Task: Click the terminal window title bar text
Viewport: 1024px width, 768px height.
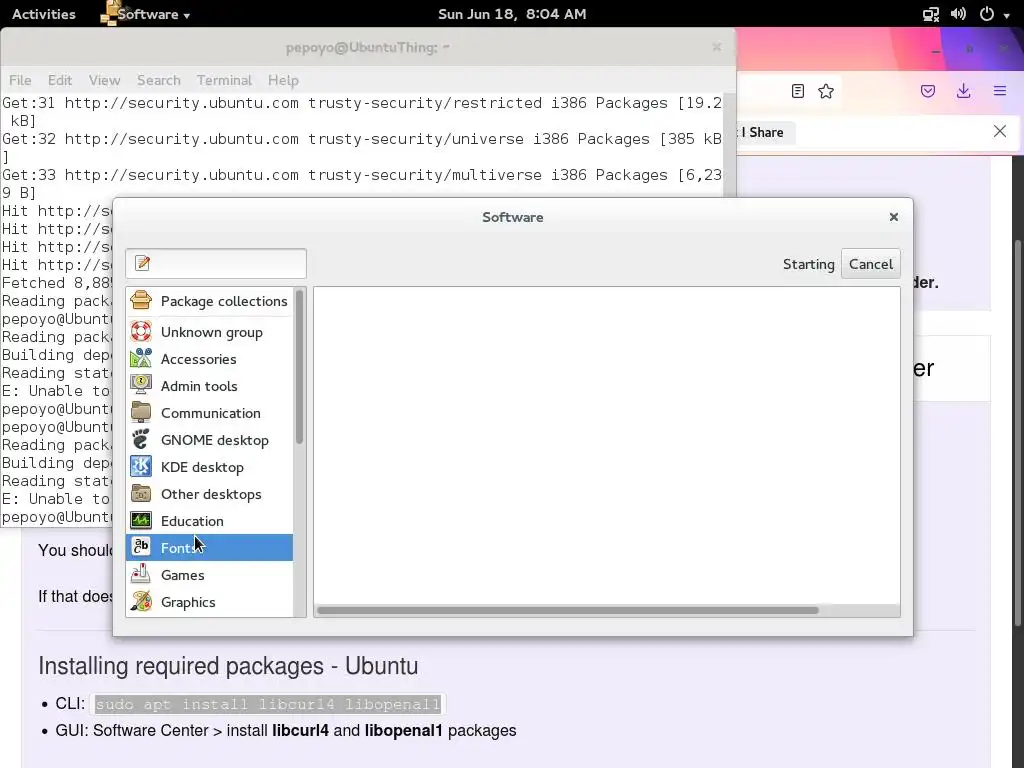Action: click(x=368, y=48)
